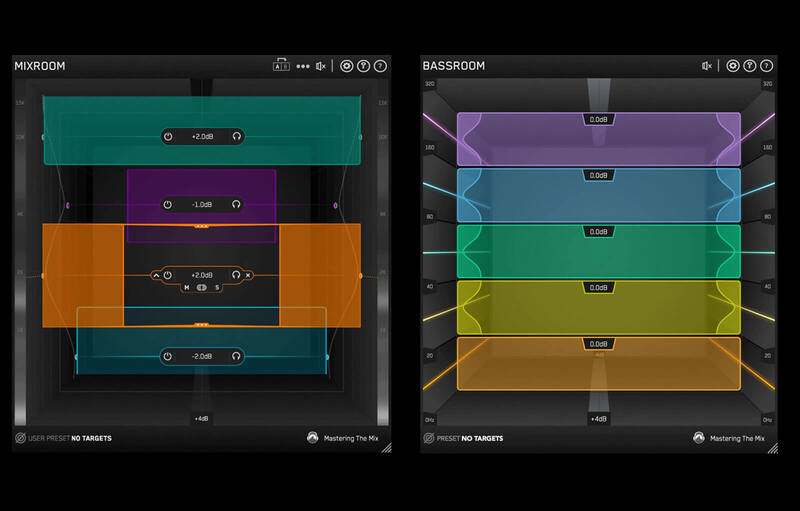Click the orange band +2.0dB gain value

[x=202, y=275]
